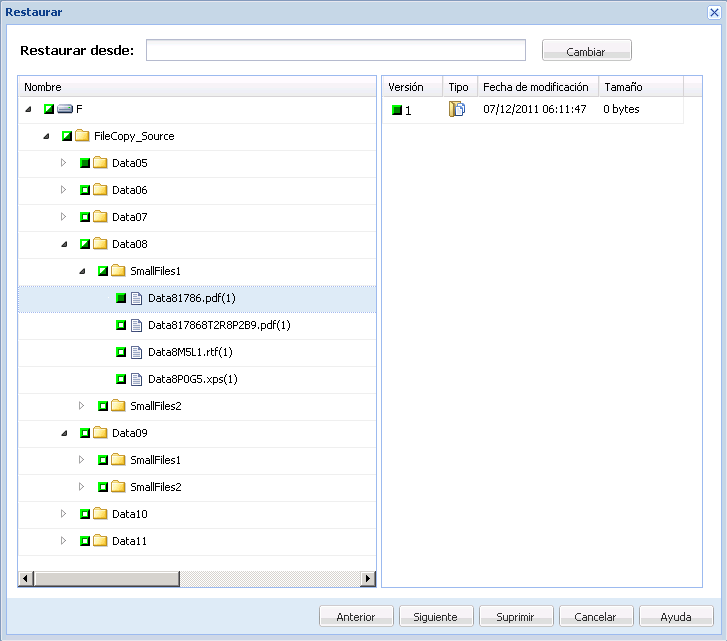
Task: Check the Data10 folder checkbox
Action: [x=85, y=514]
